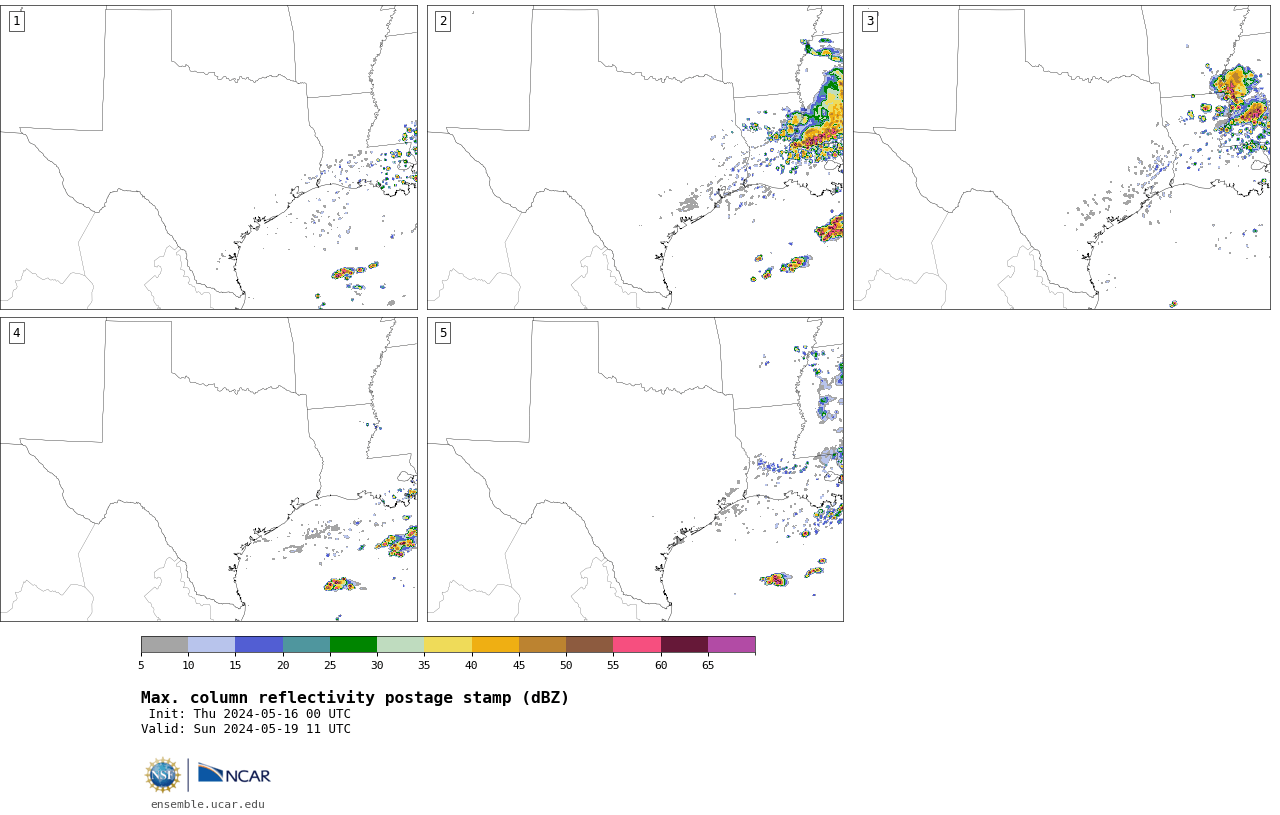Click the panel label number 1
This screenshot has width=1280, height=815.
(16, 21)
